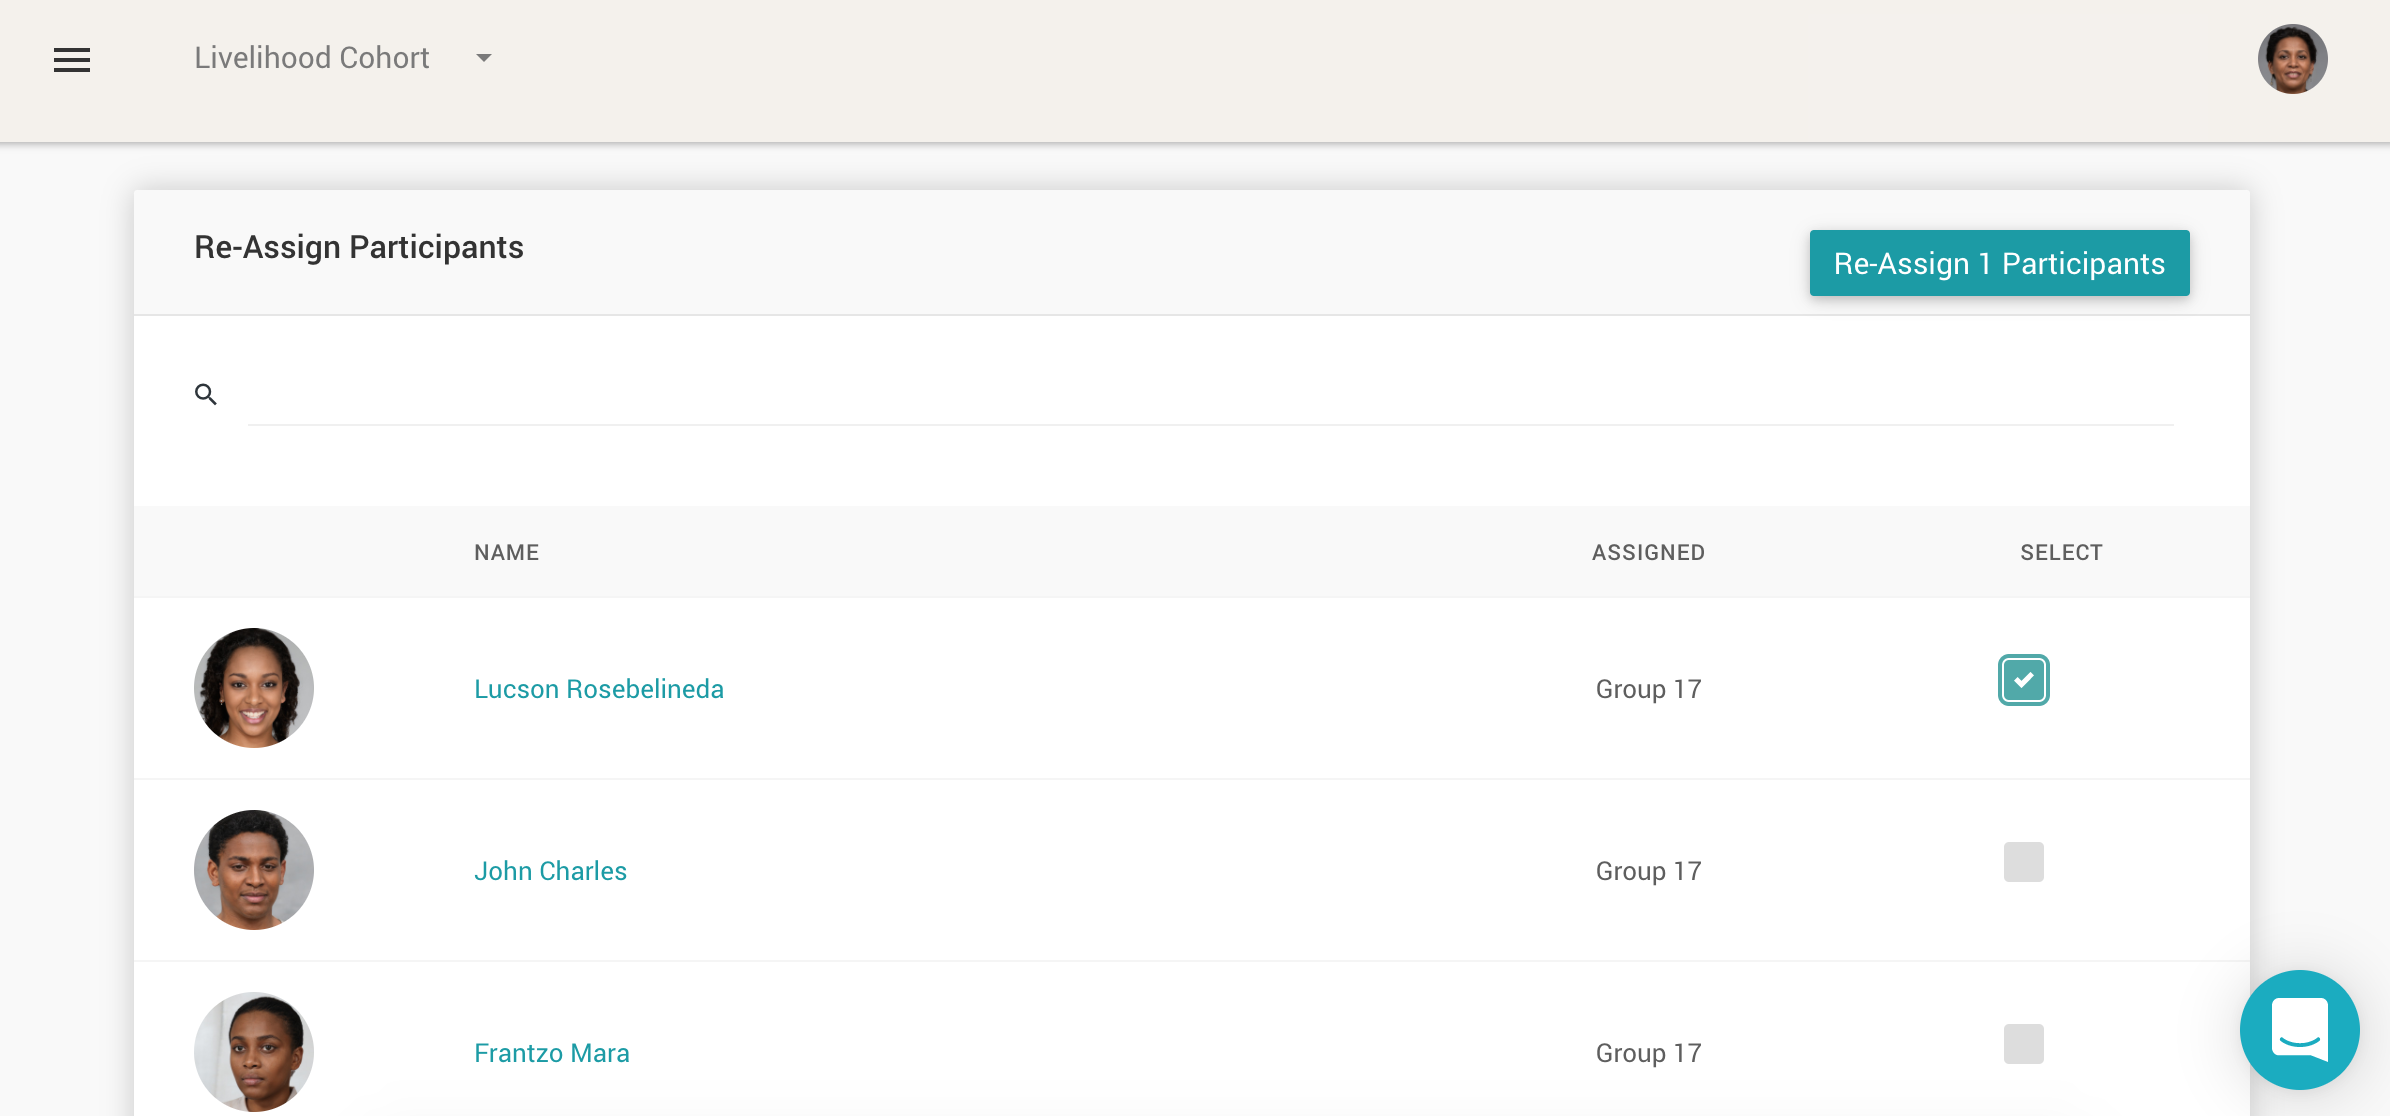The height and width of the screenshot is (1116, 2390).
Task: Tick the Frantzo Mara checkbox
Action: pyautogui.click(x=2023, y=1044)
